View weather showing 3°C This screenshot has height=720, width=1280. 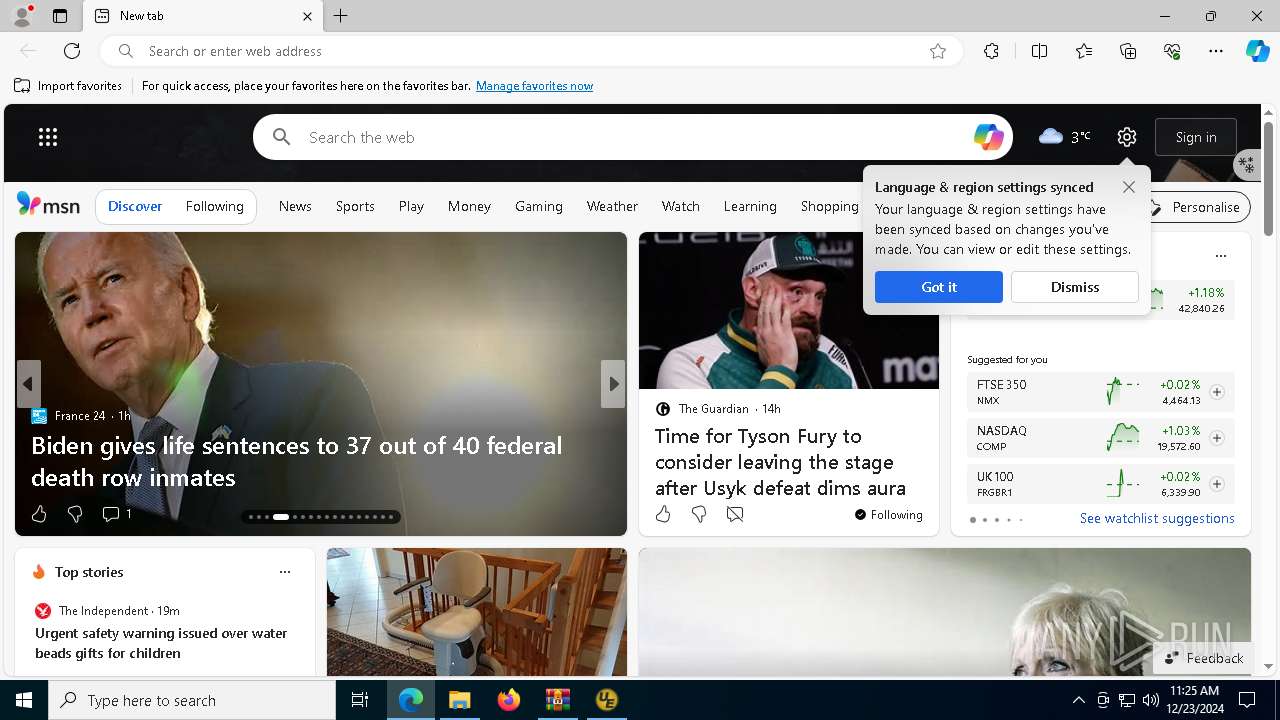[1064, 137]
